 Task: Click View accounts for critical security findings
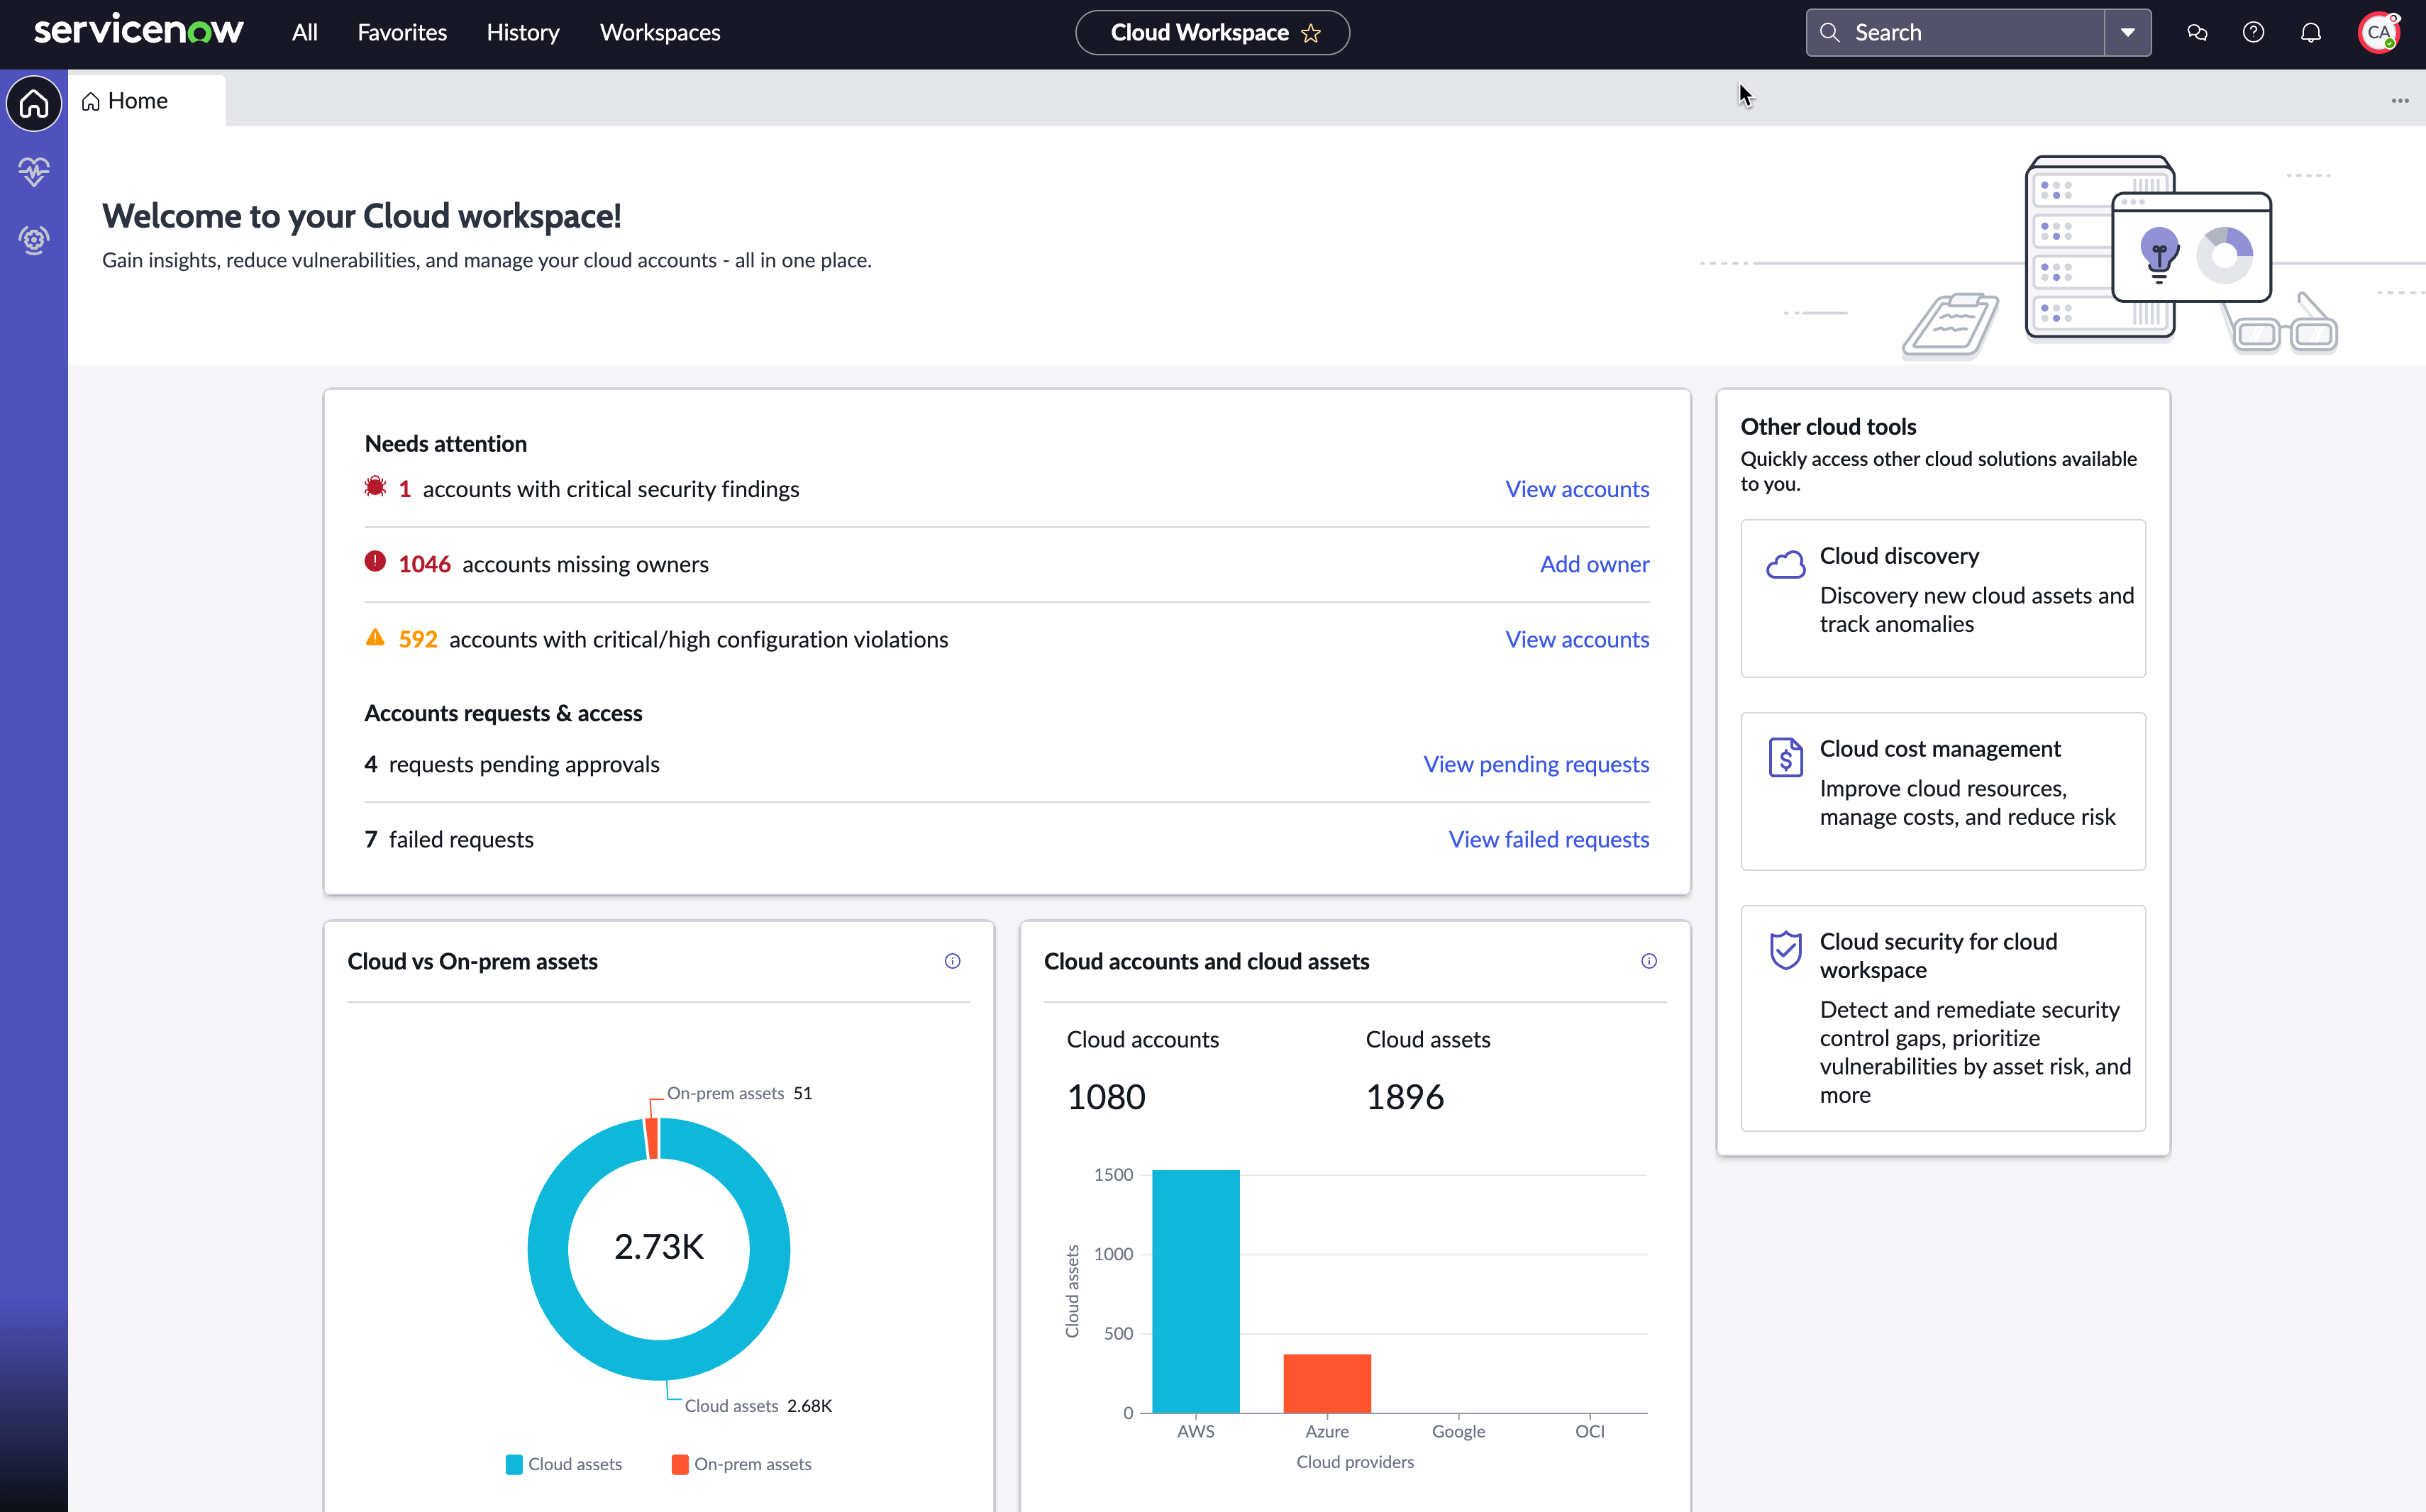(1577, 489)
